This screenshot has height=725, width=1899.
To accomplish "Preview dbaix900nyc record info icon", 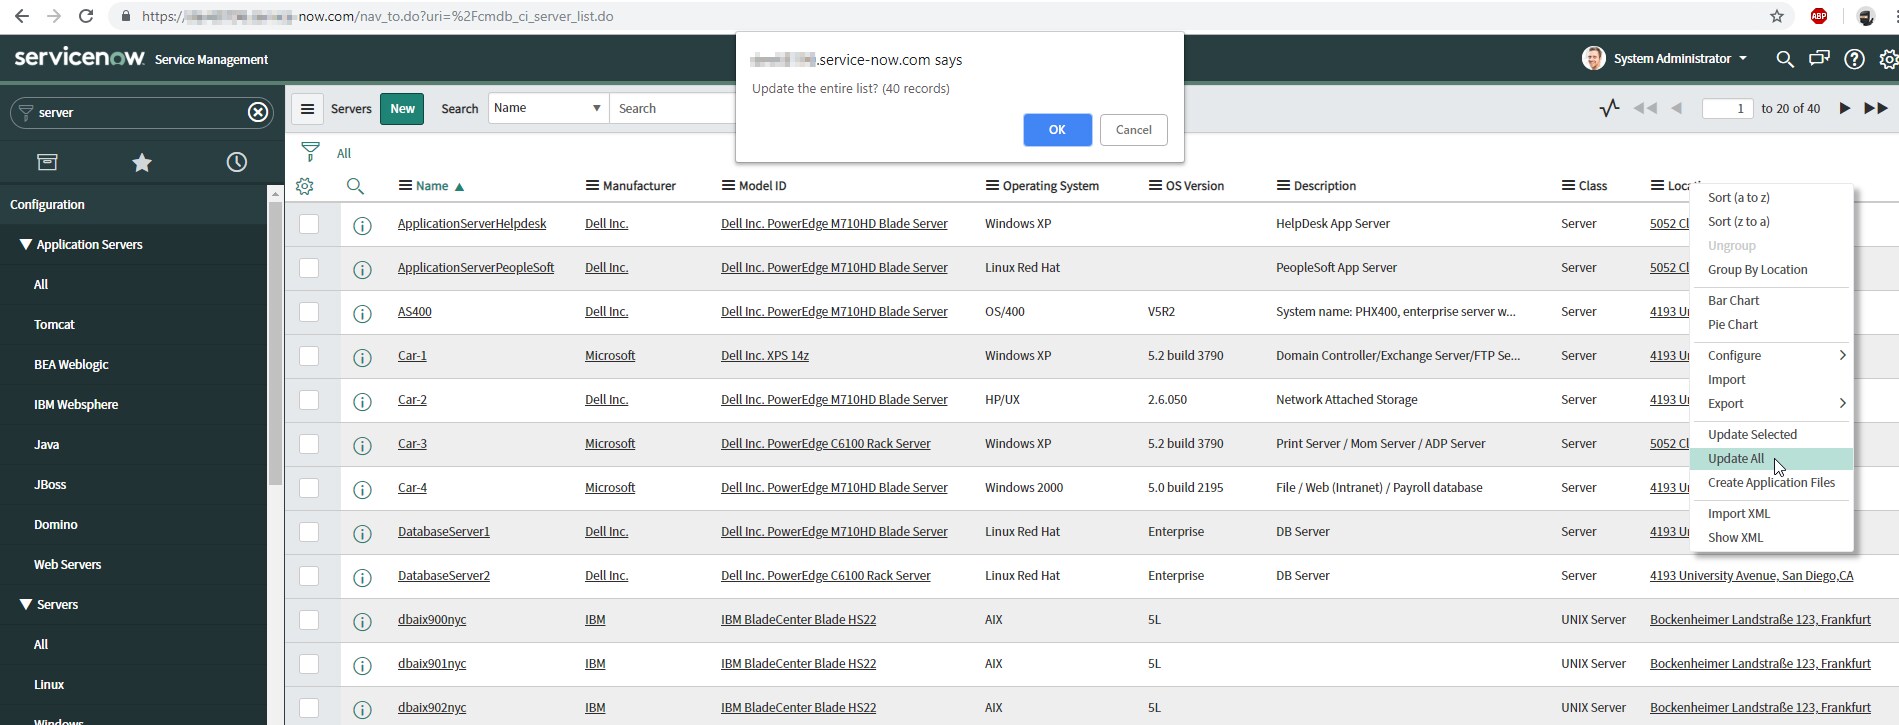I will click(362, 621).
